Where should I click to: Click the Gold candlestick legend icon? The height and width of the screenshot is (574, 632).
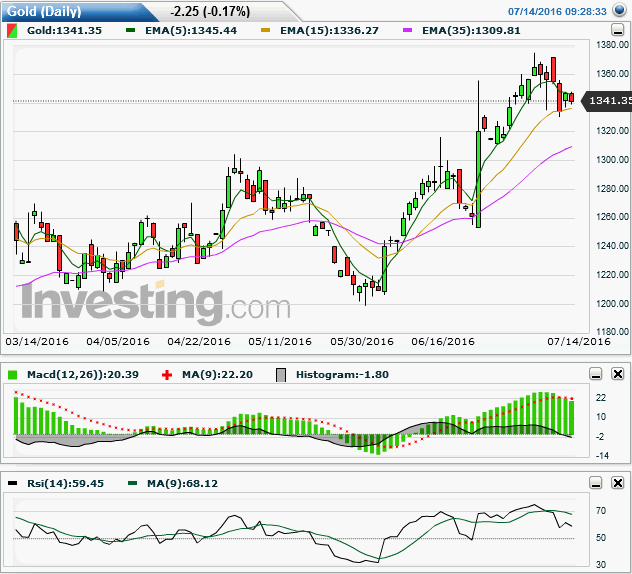pyautogui.click(x=12, y=31)
